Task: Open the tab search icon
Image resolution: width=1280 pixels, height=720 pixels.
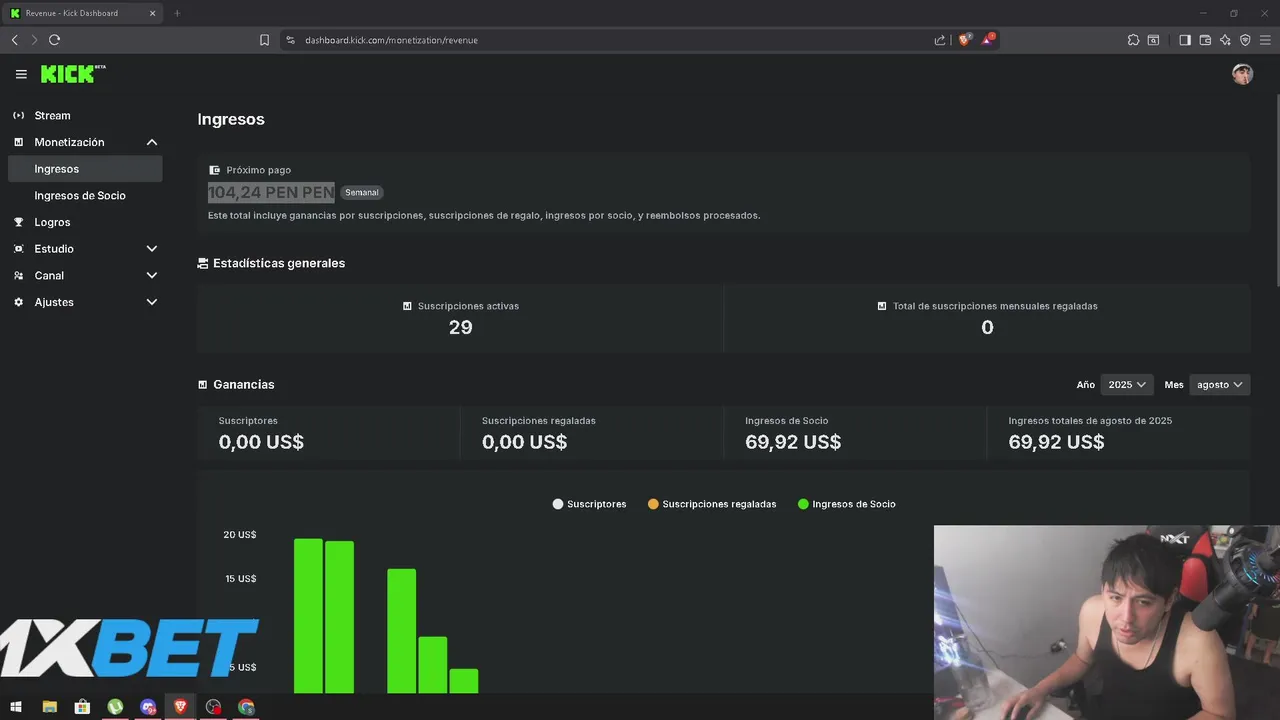Action: point(1153,40)
